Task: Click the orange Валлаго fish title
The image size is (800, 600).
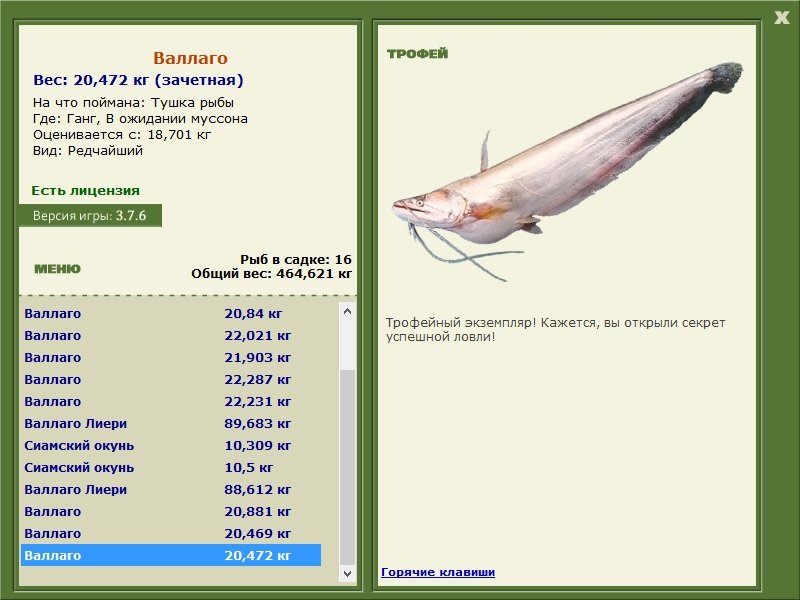Action: (190, 58)
